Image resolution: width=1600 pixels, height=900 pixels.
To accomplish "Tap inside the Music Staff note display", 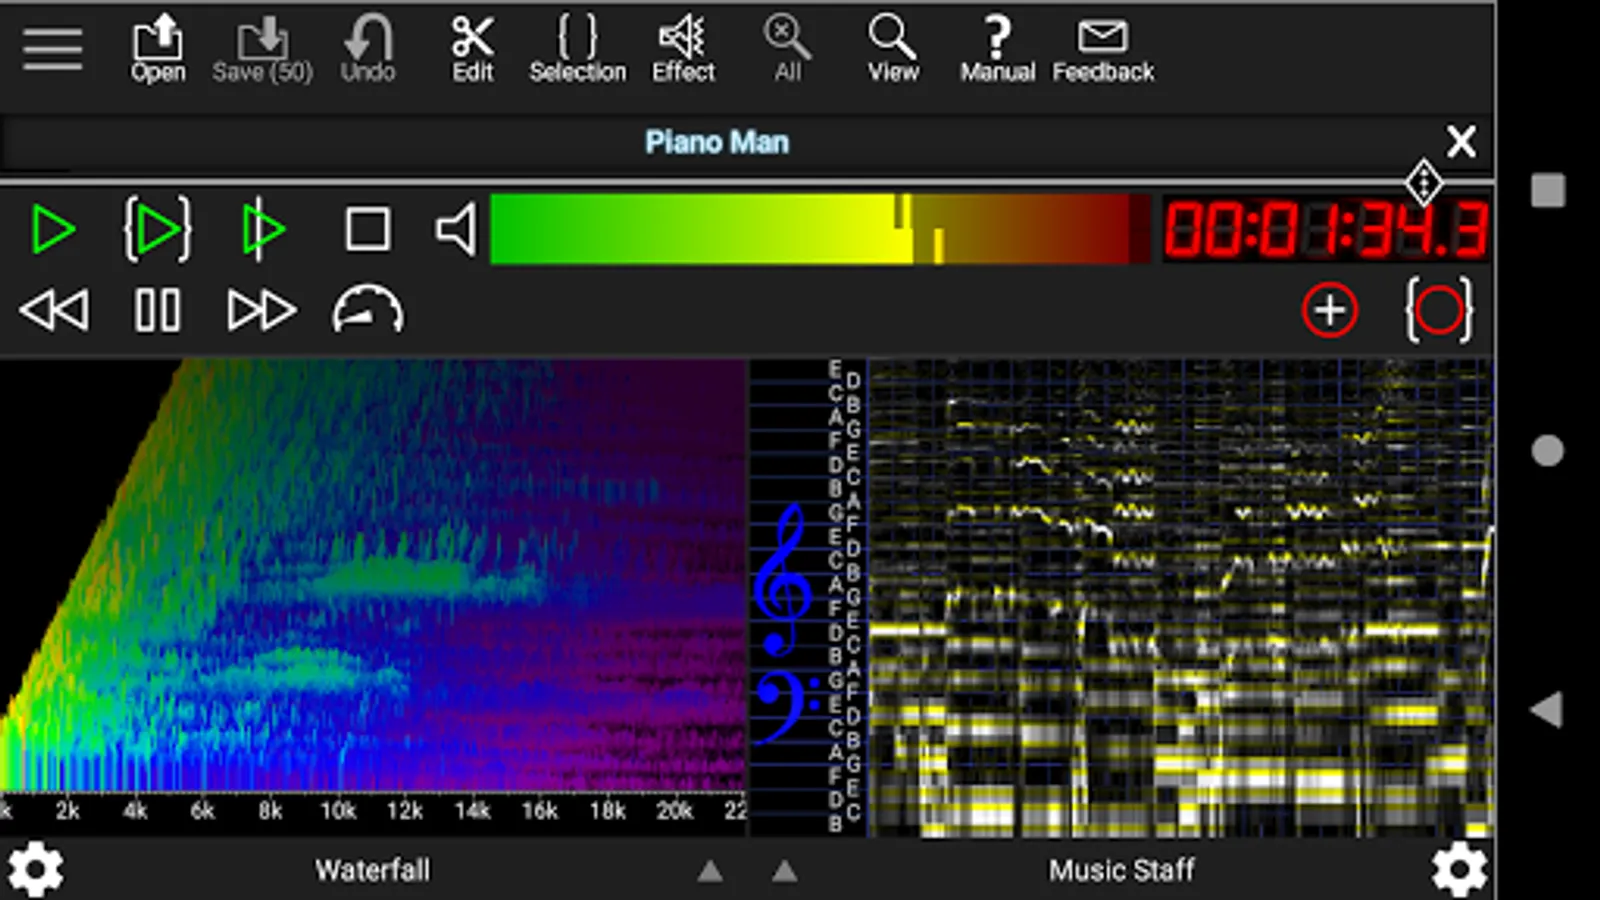I will point(1181,598).
